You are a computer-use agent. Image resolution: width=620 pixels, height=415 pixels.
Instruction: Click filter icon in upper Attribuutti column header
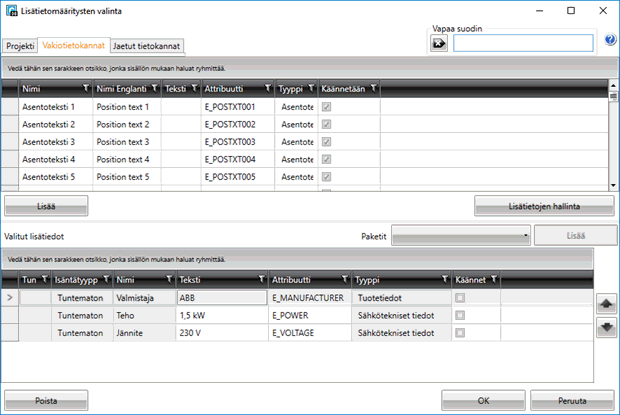(267, 89)
